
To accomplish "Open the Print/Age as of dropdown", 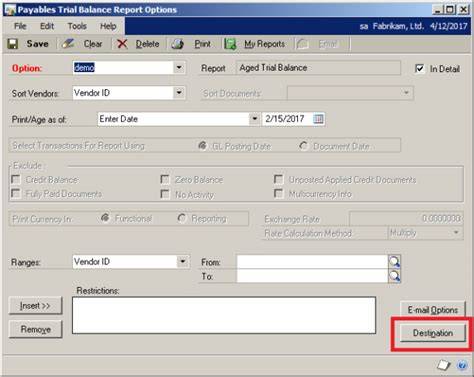I will point(255,119).
